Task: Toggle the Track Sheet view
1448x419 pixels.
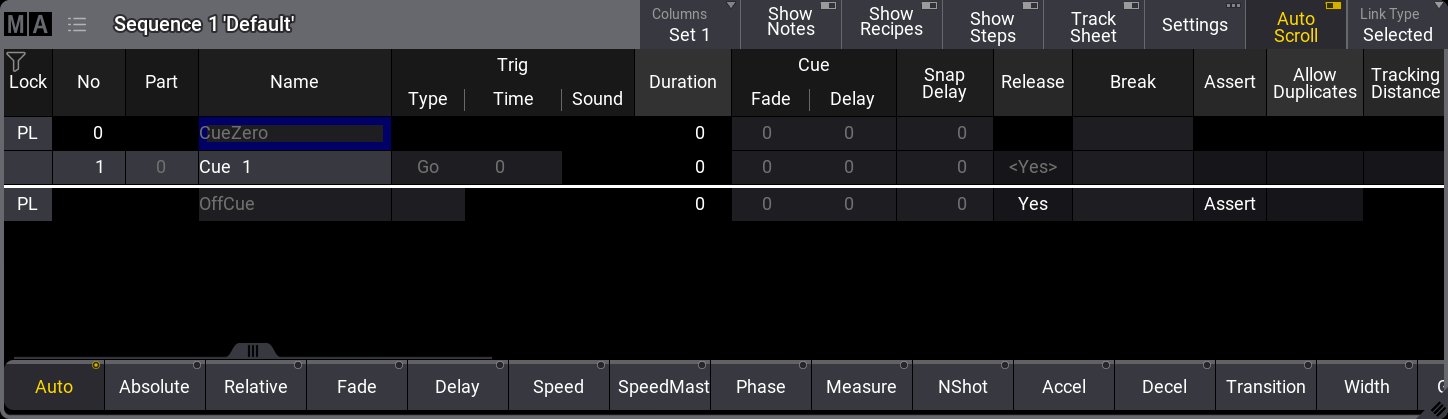Action: (1094, 25)
